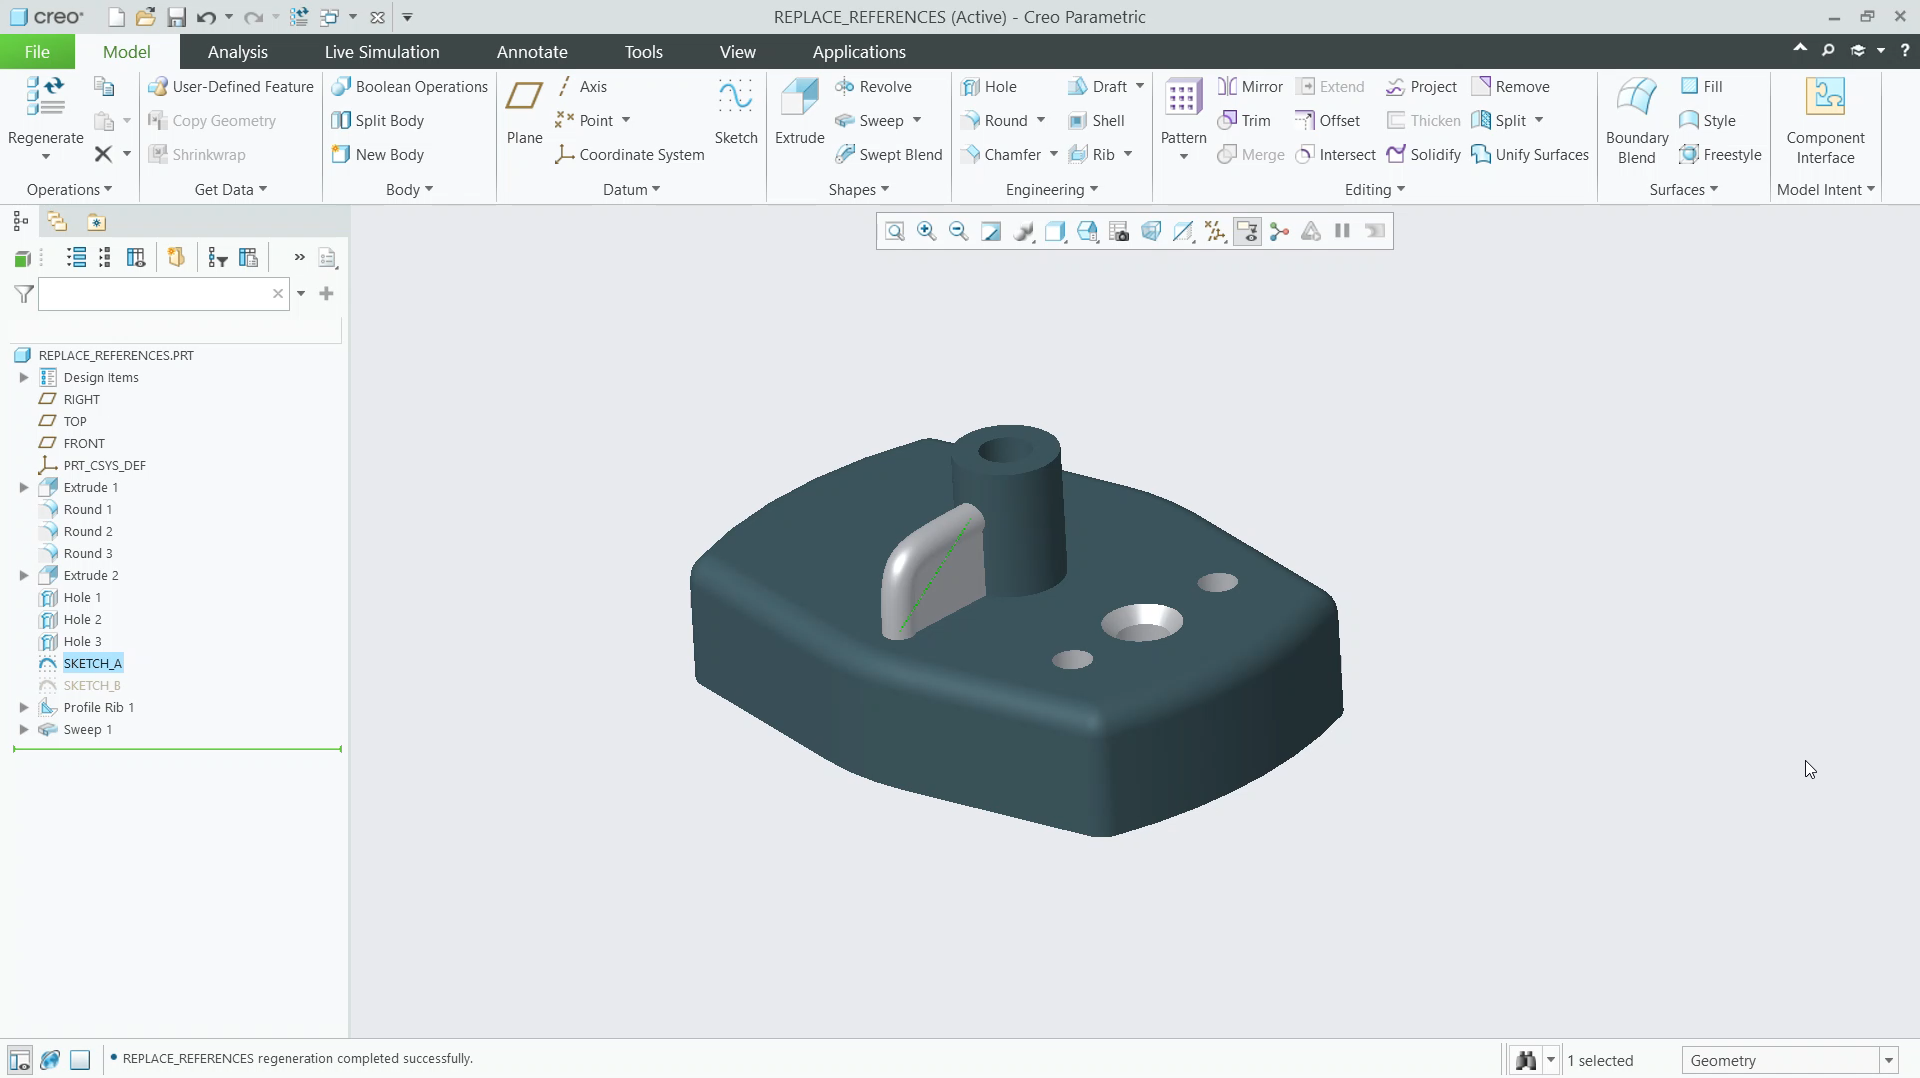Switch to the Annotate tab
Image resolution: width=1920 pixels, height=1078 pixels.
532,52
